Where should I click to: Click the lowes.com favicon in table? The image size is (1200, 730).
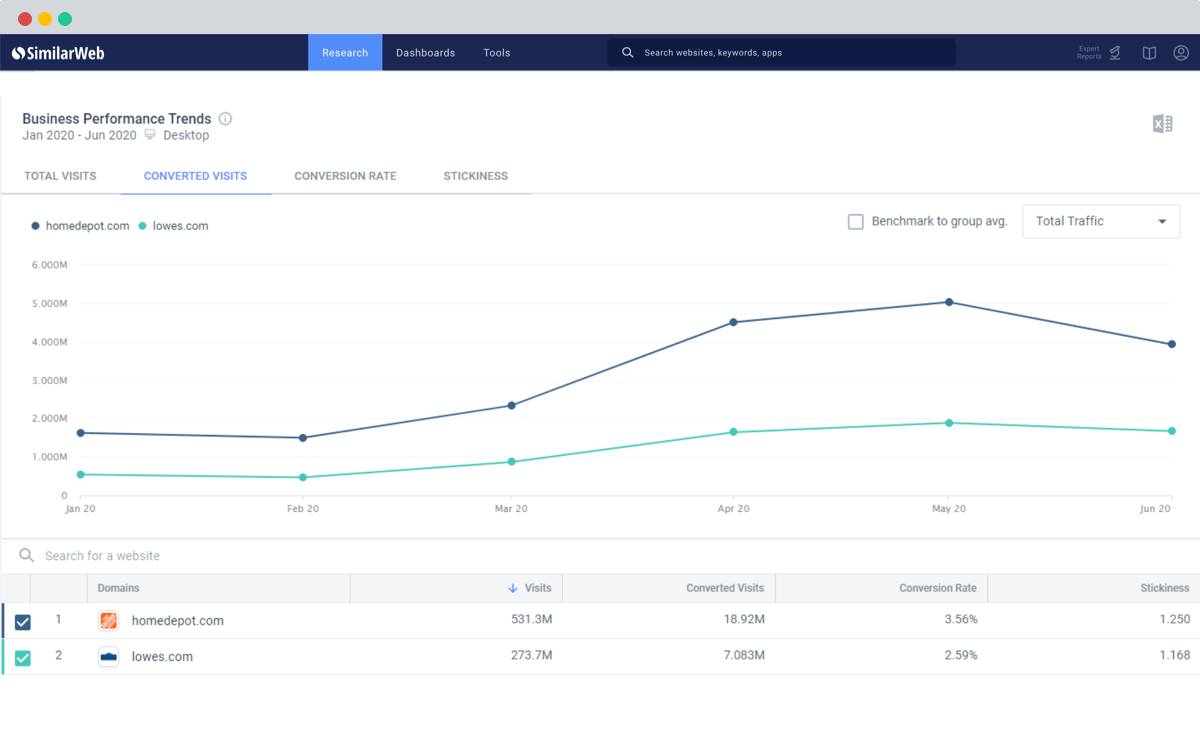click(x=109, y=657)
